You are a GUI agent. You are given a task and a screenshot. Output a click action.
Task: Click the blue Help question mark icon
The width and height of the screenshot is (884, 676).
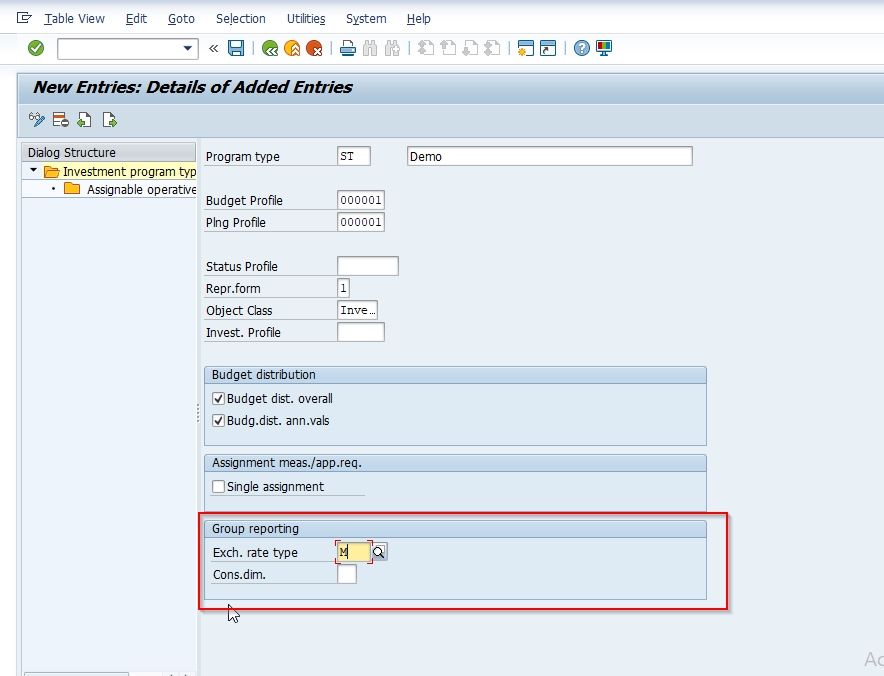pyautogui.click(x=581, y=48)
